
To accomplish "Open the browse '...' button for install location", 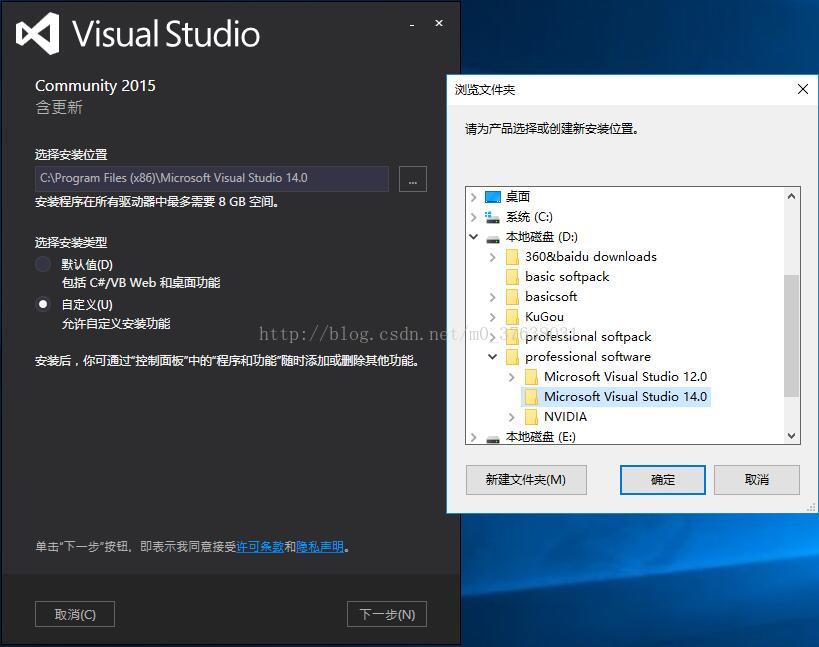I will coord(413,179).
